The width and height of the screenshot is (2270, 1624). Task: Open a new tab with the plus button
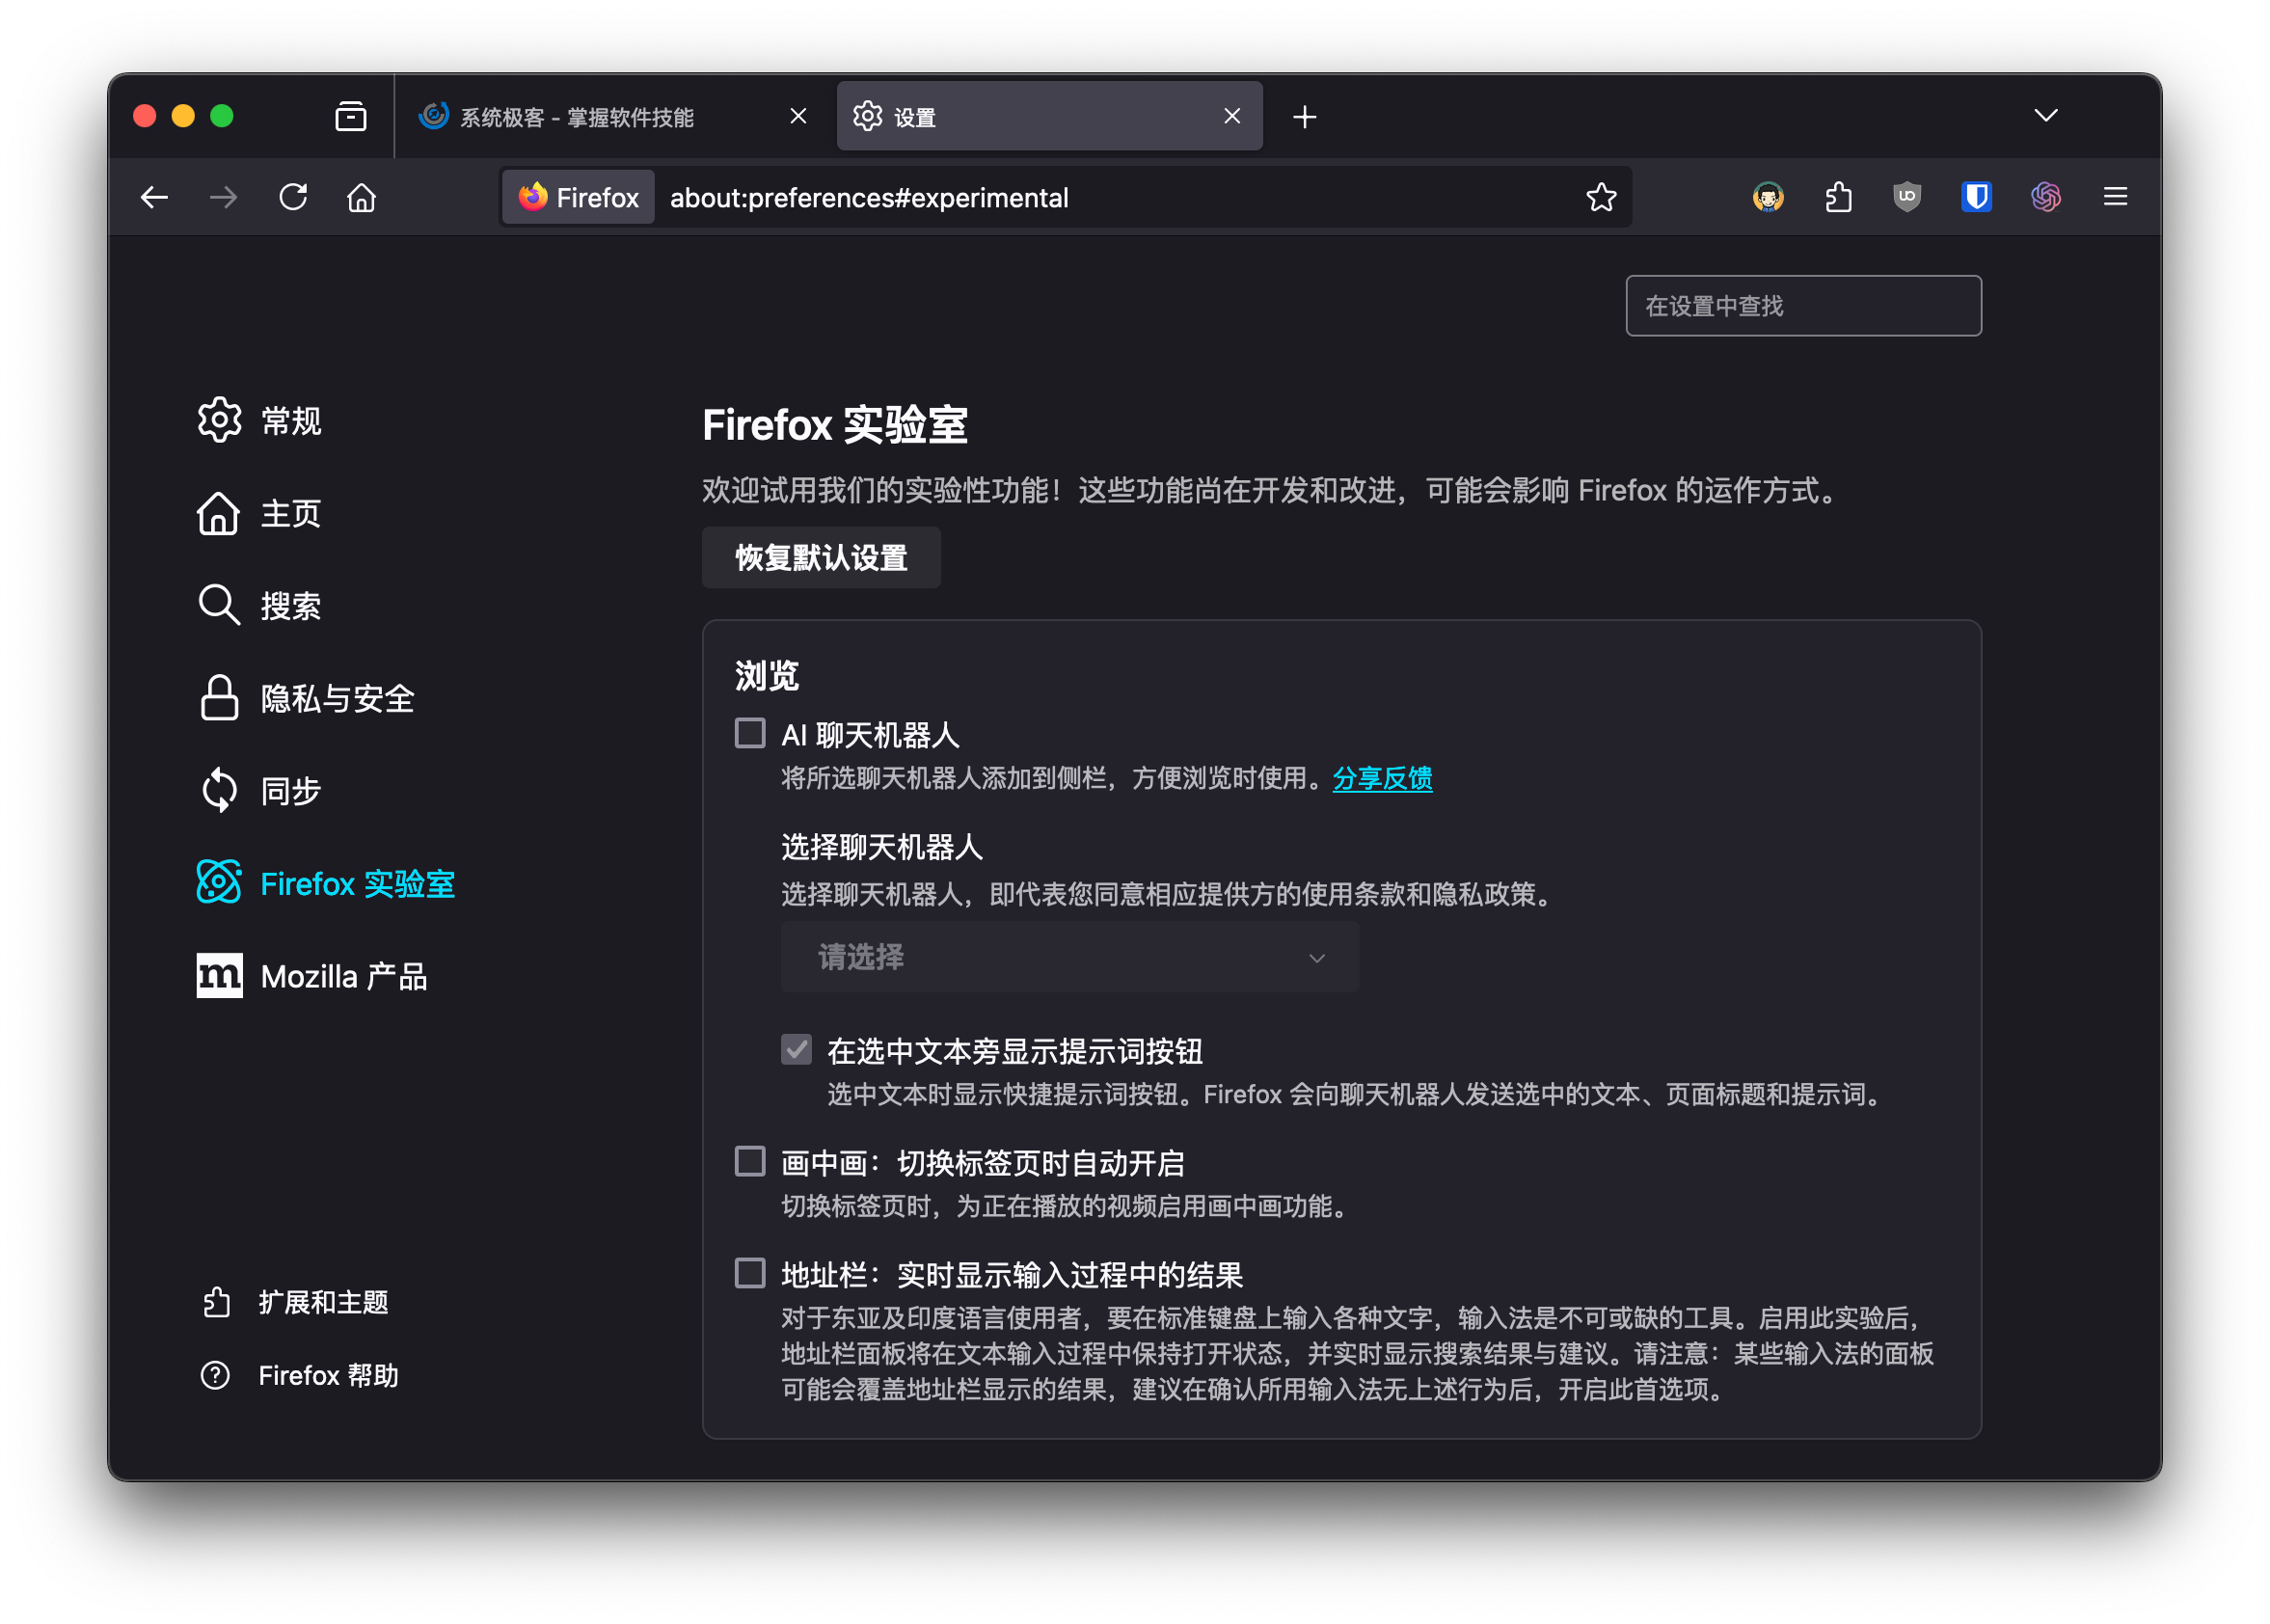click(x=1304, y=117)
